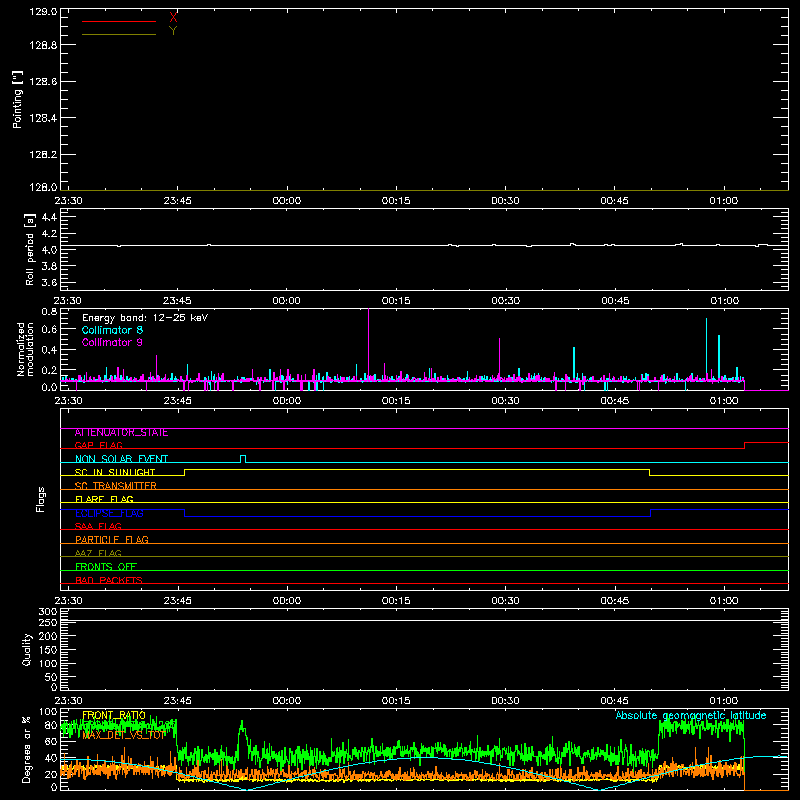Select the 'X' legend label in Pointing plot
Screen dimensions: 800x800
173,18
